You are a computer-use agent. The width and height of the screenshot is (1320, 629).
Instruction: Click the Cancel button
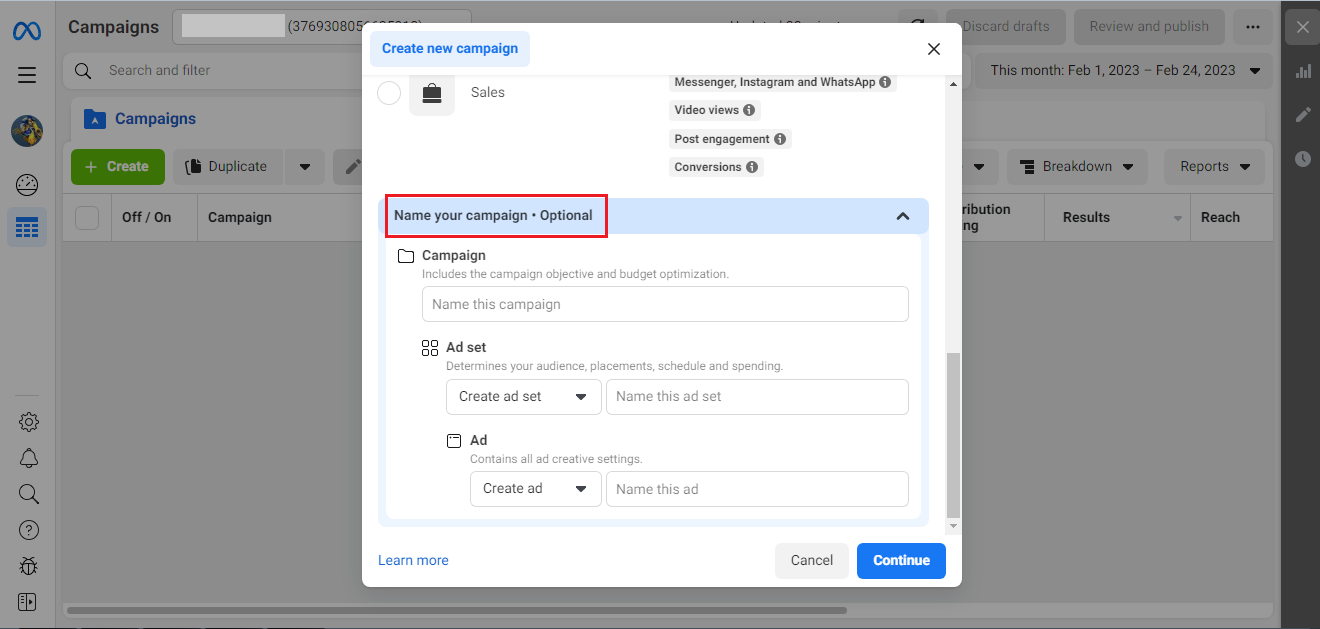(x=812, y=561)
